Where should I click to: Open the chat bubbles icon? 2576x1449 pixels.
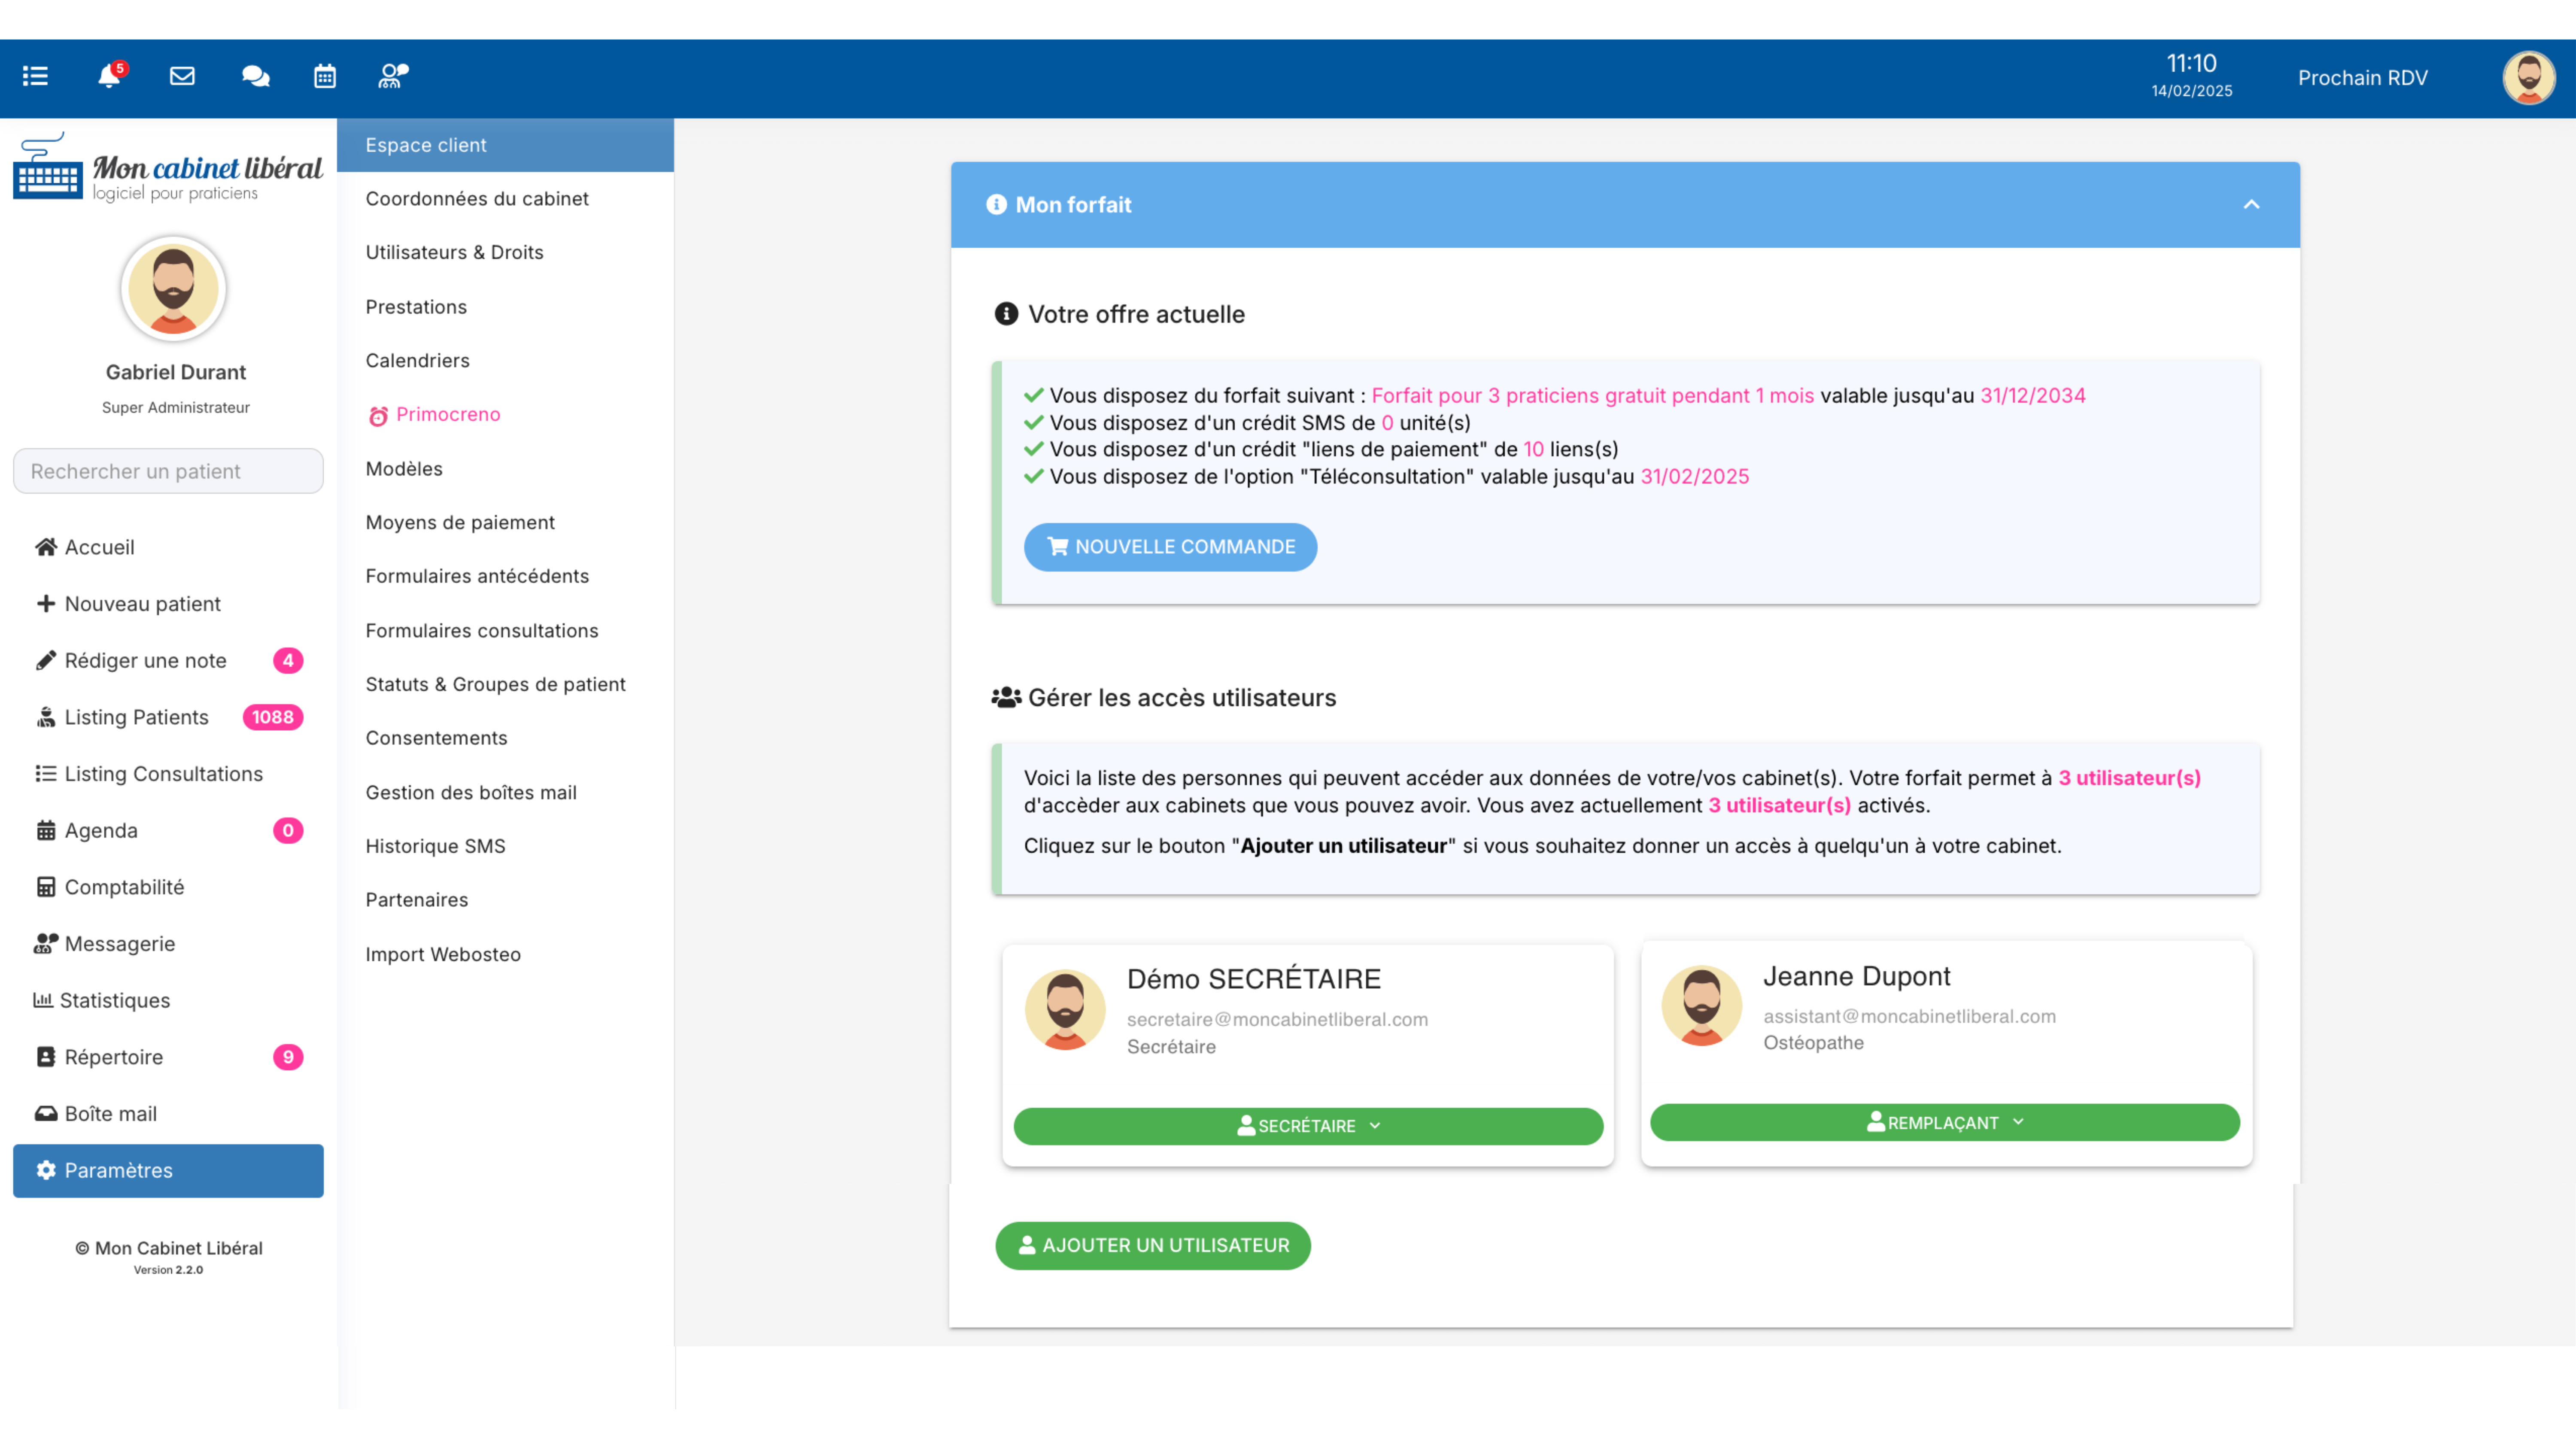click(x=255, y=76)
